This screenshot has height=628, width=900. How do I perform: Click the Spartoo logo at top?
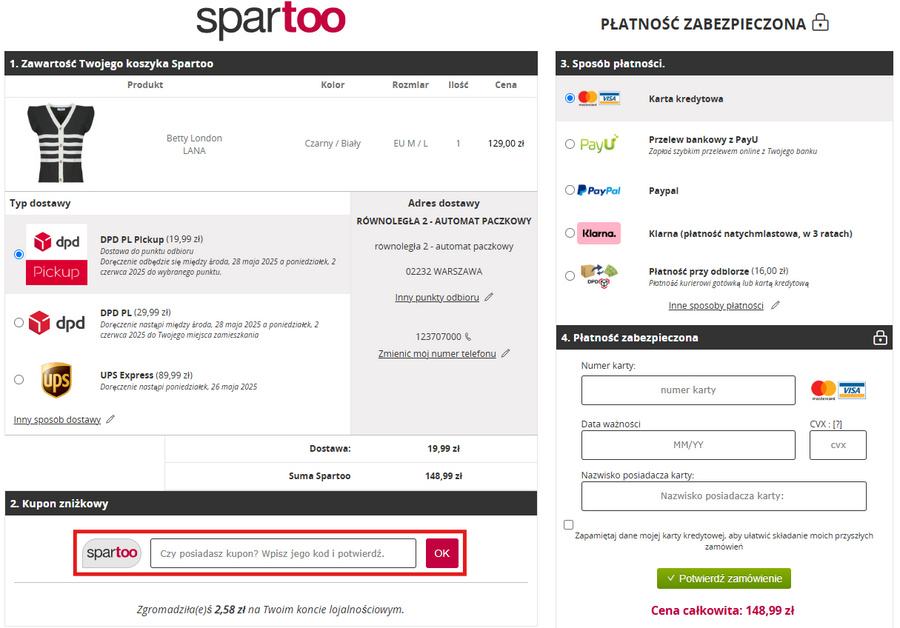pos(270,21)
